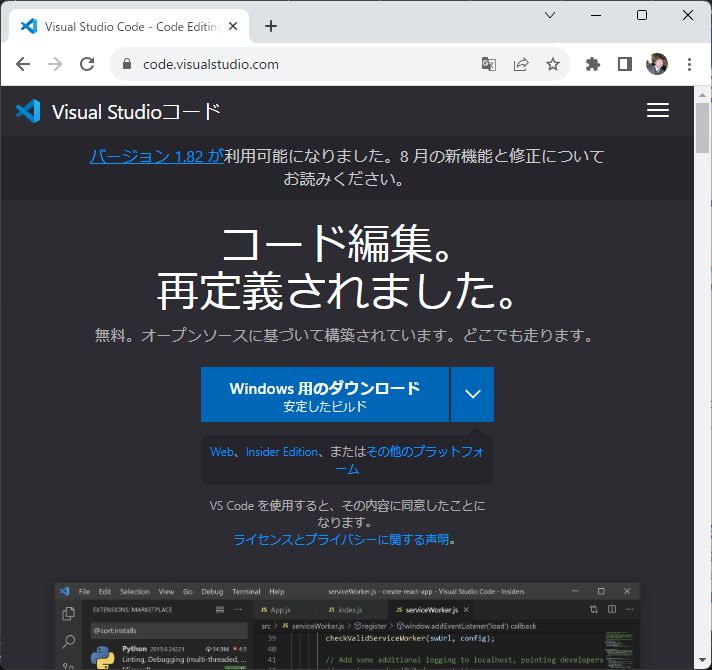The height and width of the screenshot is (670, 712).
Task: Open the tab search chevron
Action: pyautogui.click(x=550, y=15)
